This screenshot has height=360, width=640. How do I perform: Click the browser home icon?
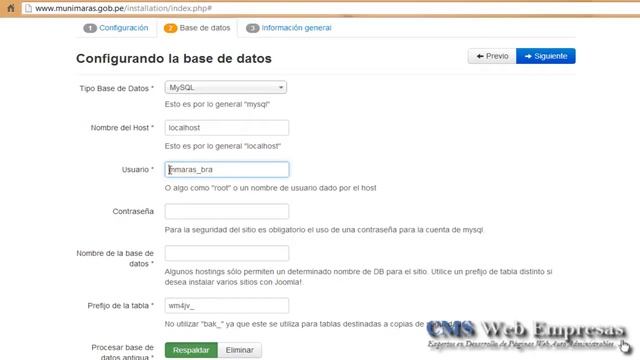[11, 8]
